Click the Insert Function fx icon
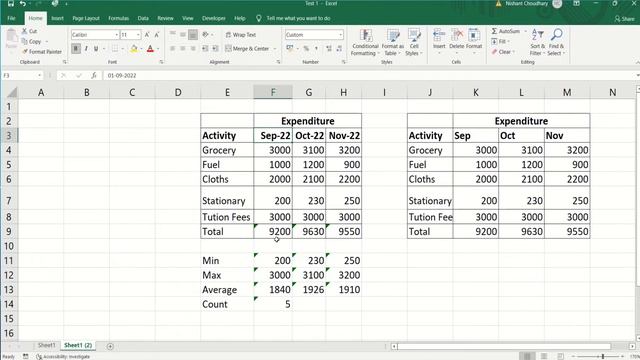Viewport: 640px width, 360px height. (93, 76)
